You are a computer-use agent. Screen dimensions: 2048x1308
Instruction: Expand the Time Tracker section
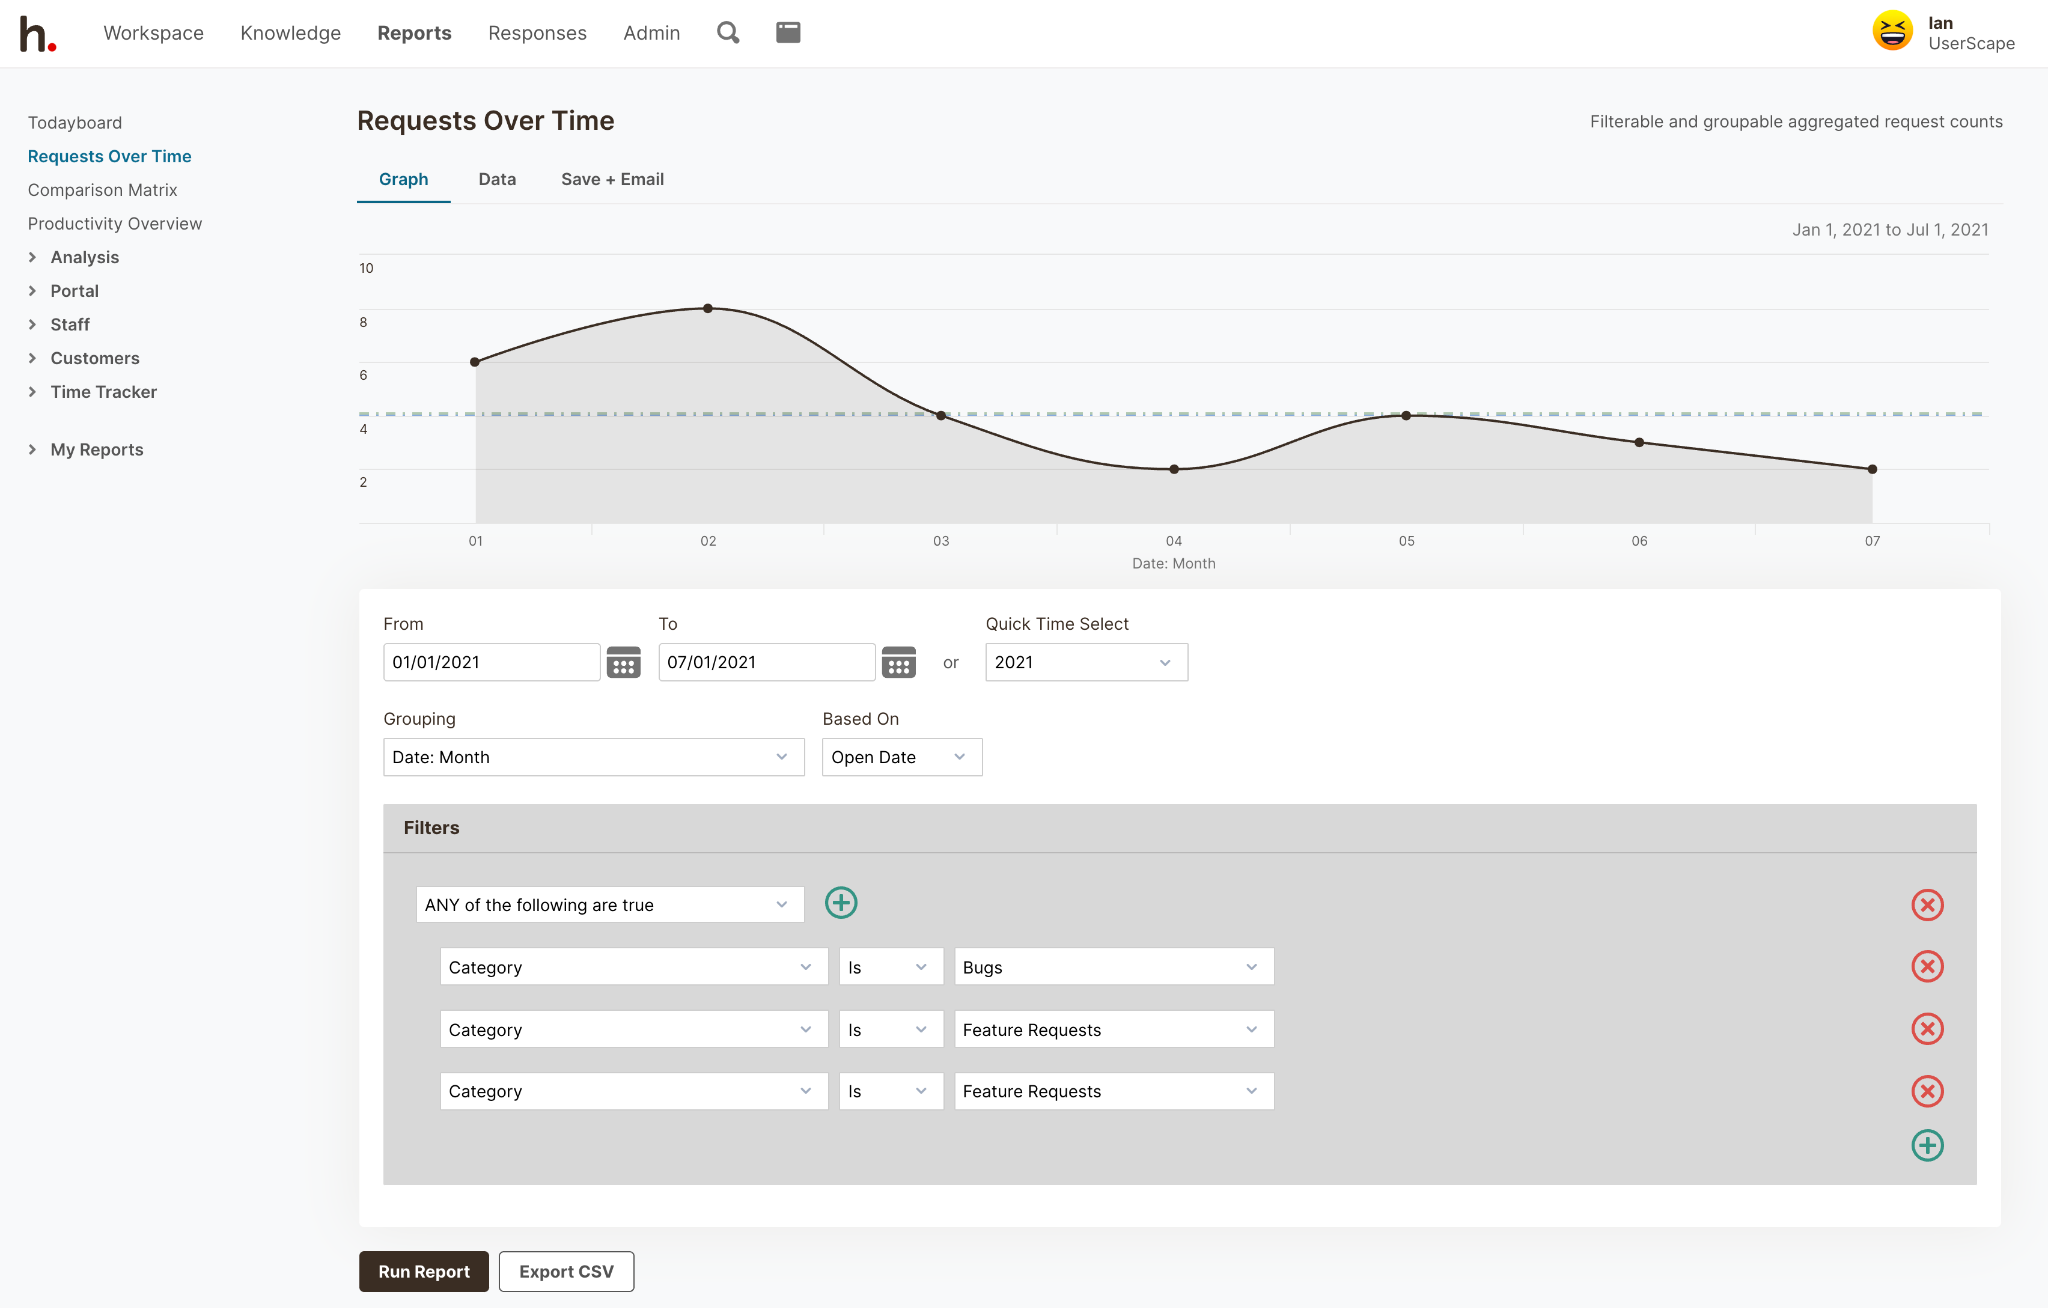point(93,392)
